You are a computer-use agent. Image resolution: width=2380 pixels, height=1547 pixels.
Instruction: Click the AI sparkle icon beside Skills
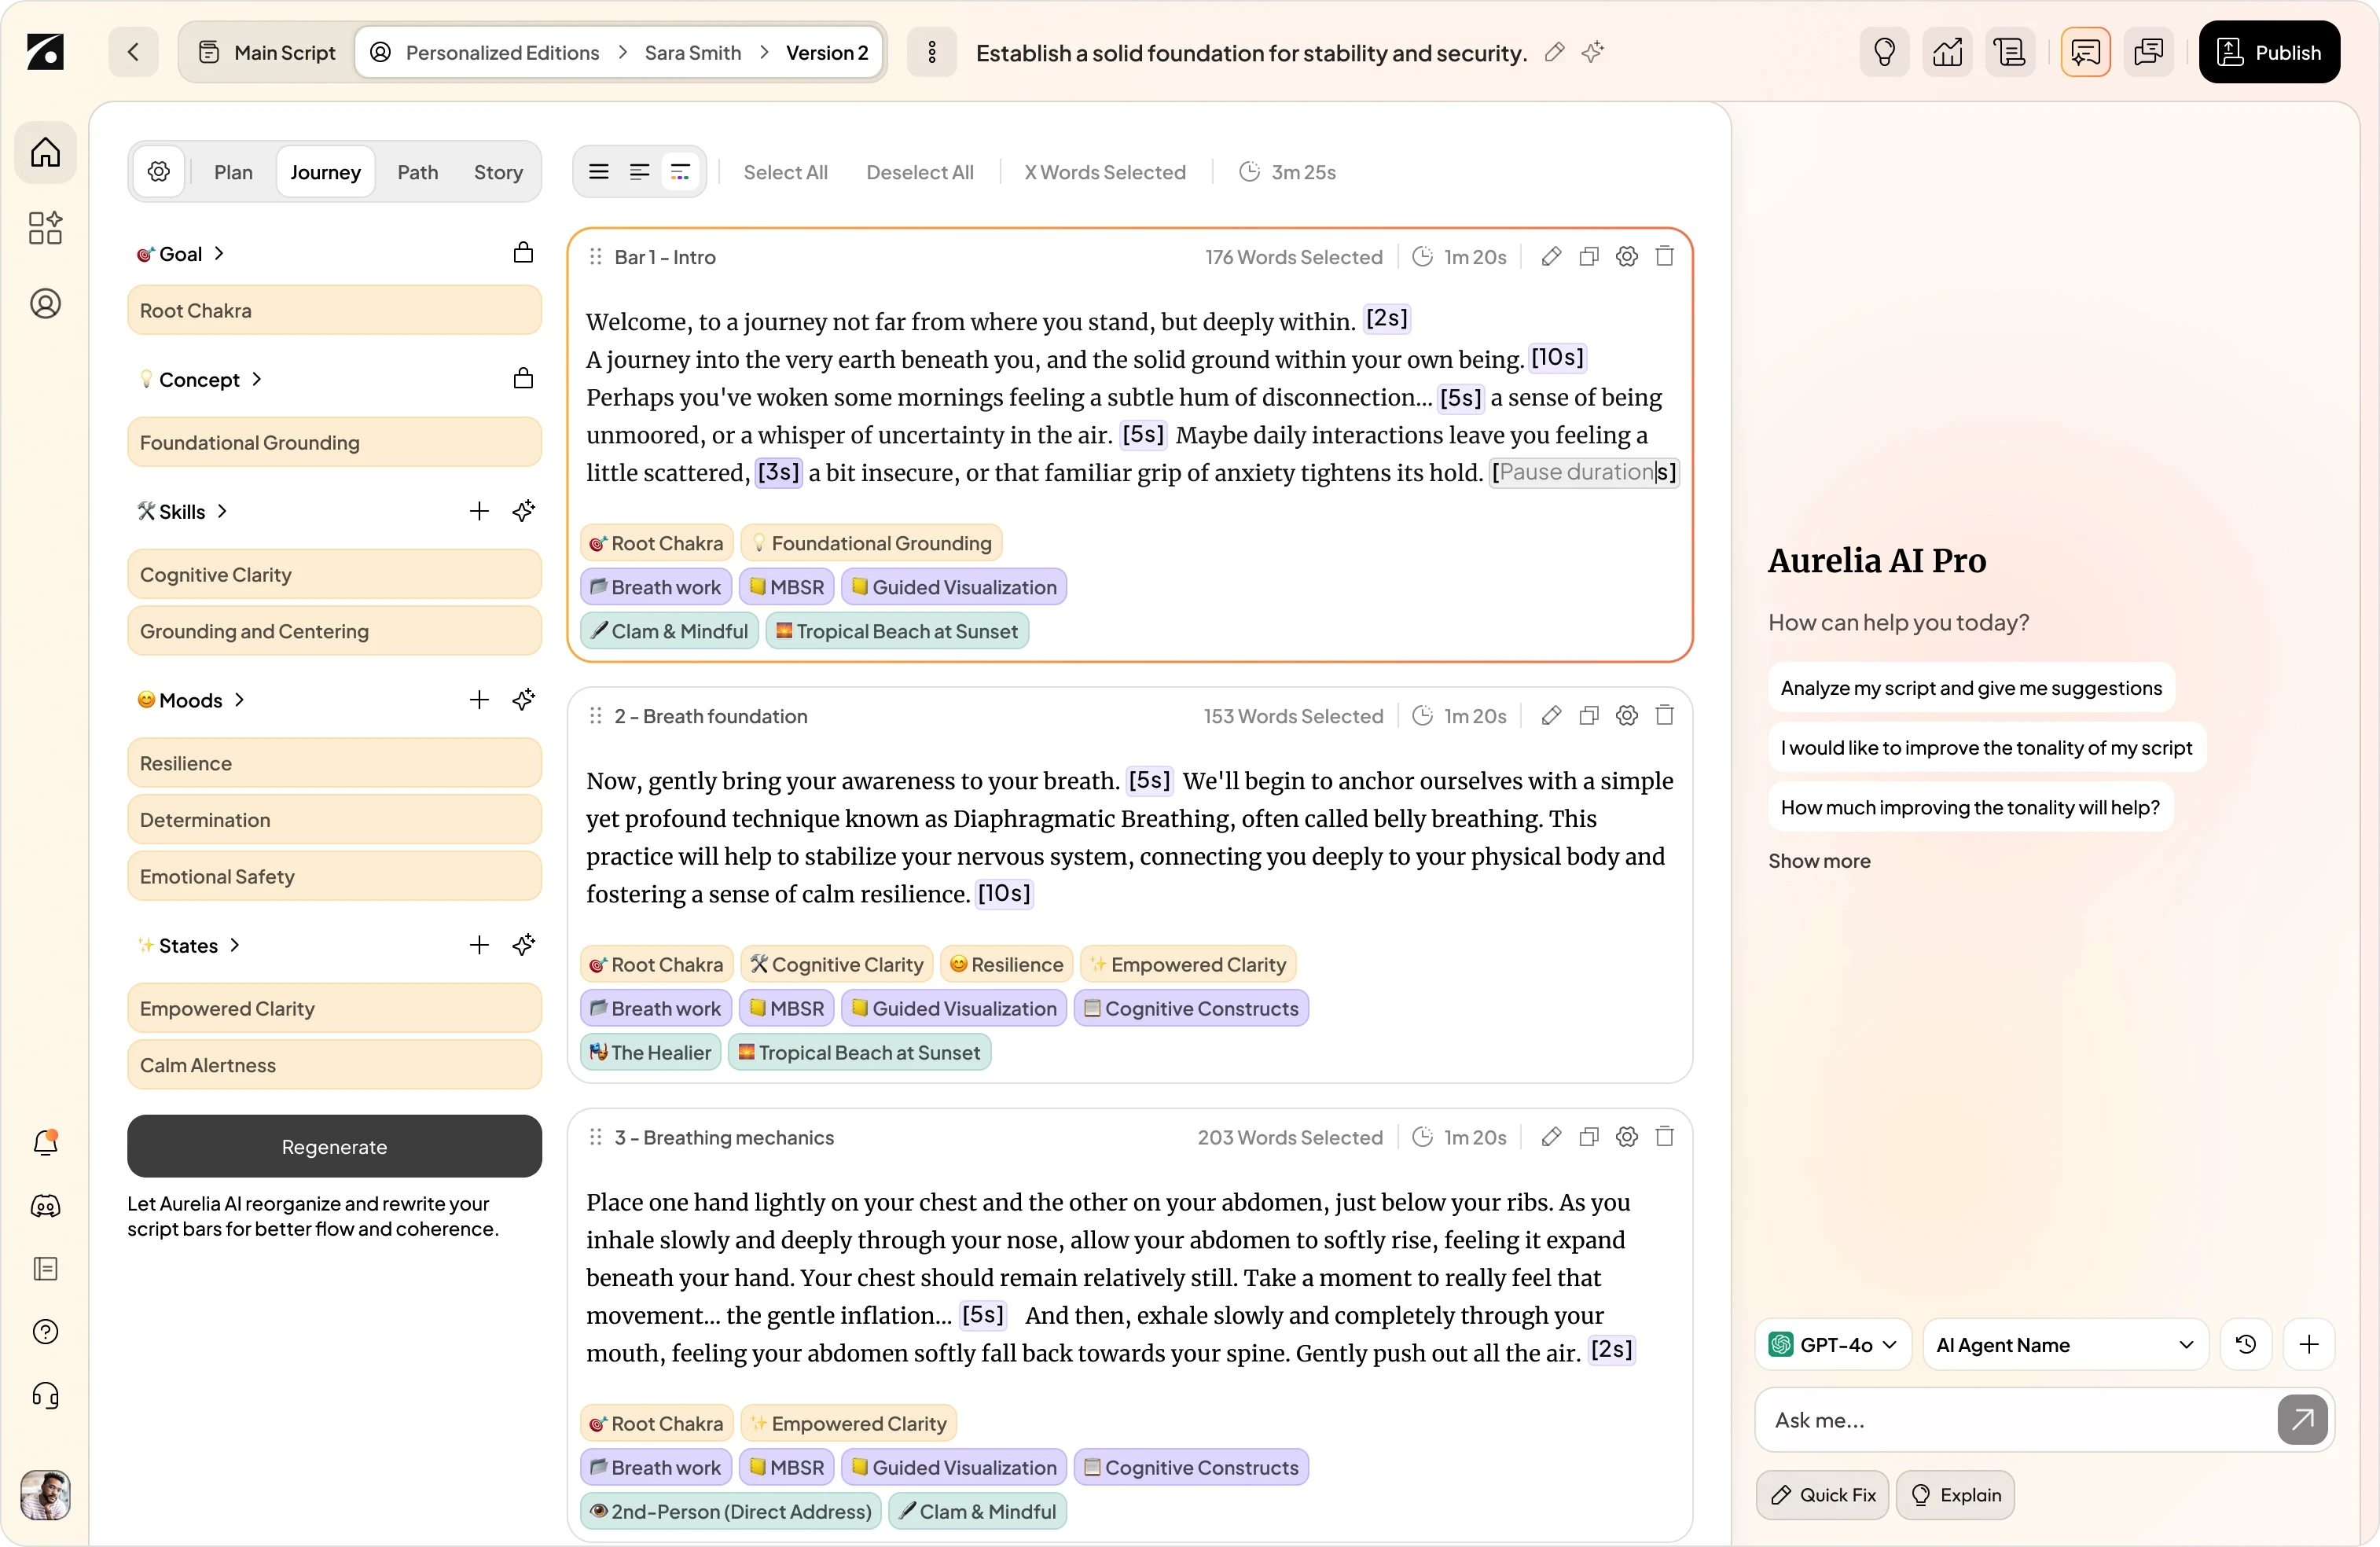point(523,511)
